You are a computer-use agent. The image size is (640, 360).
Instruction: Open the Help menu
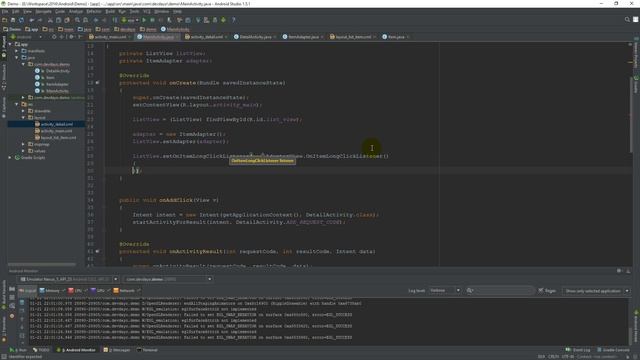click(x=177, y=11)
